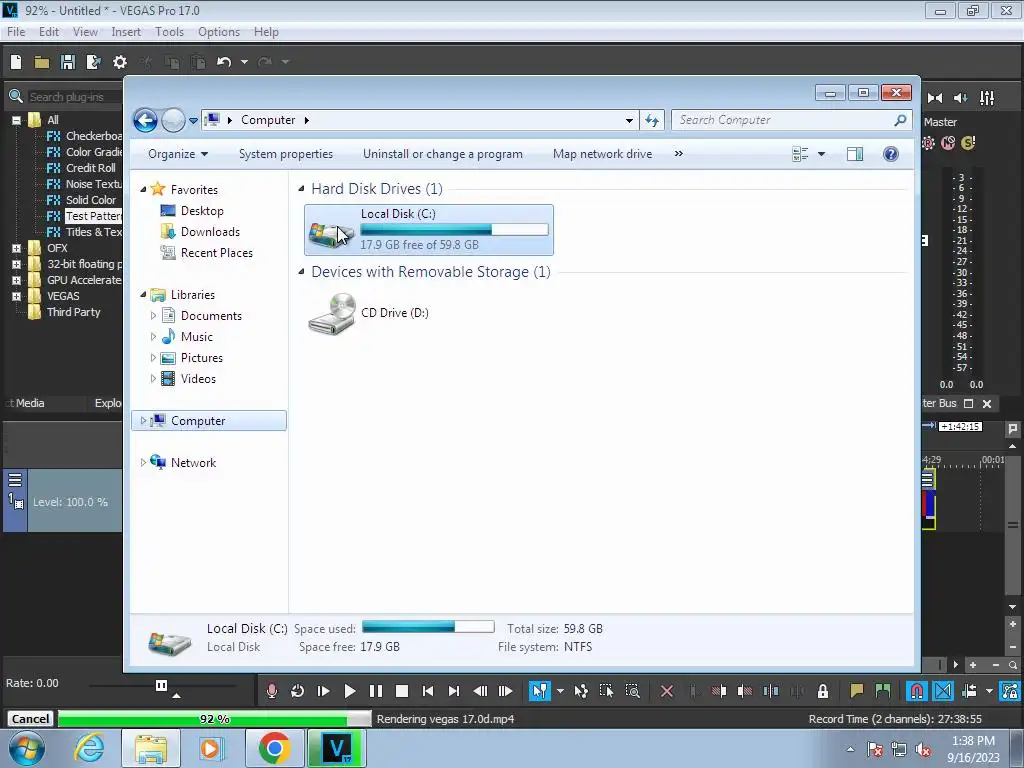Start playback with the Play button
This screenshot has width=1024, height=768.
(x=349, y=691)
